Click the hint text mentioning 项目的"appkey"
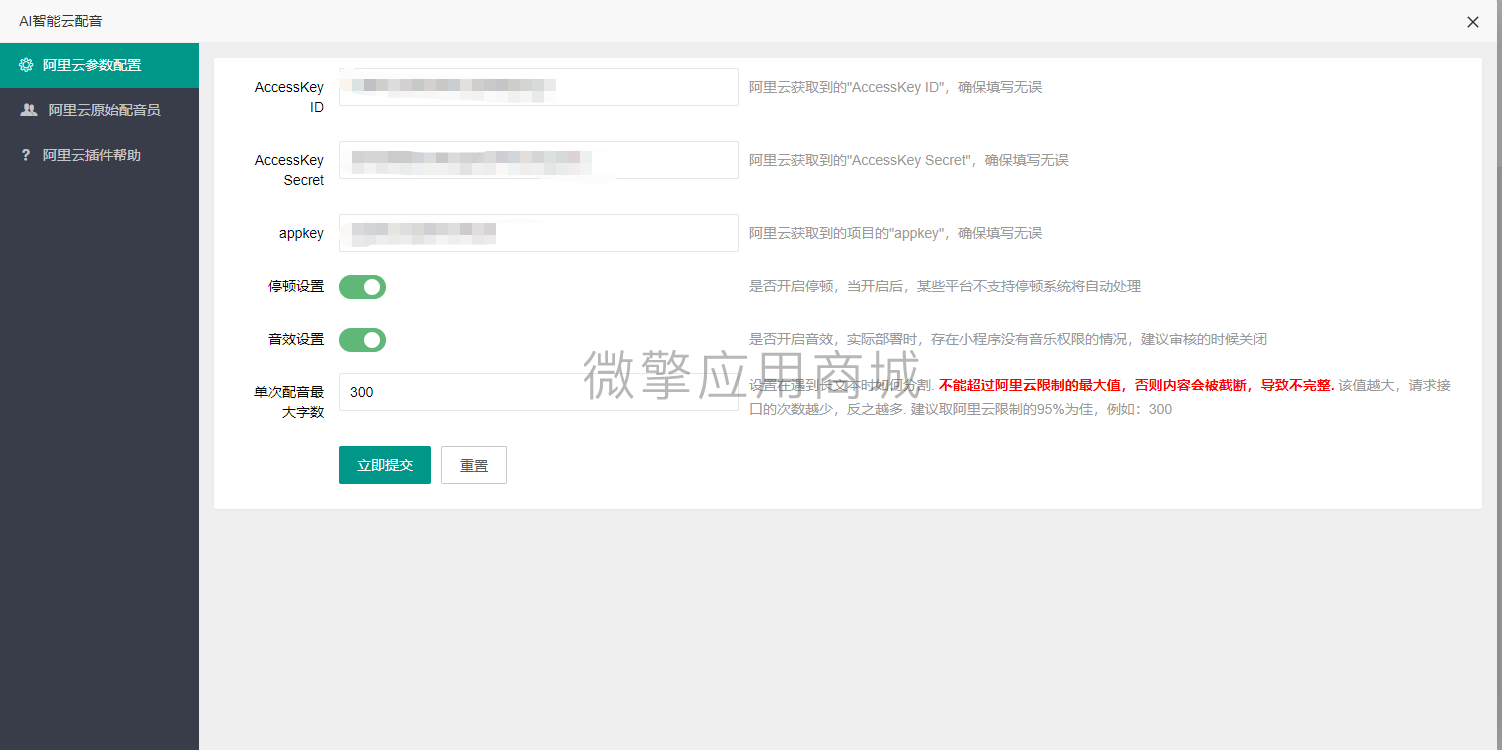This screenshot has width=1502, height=750. (895, 233)
